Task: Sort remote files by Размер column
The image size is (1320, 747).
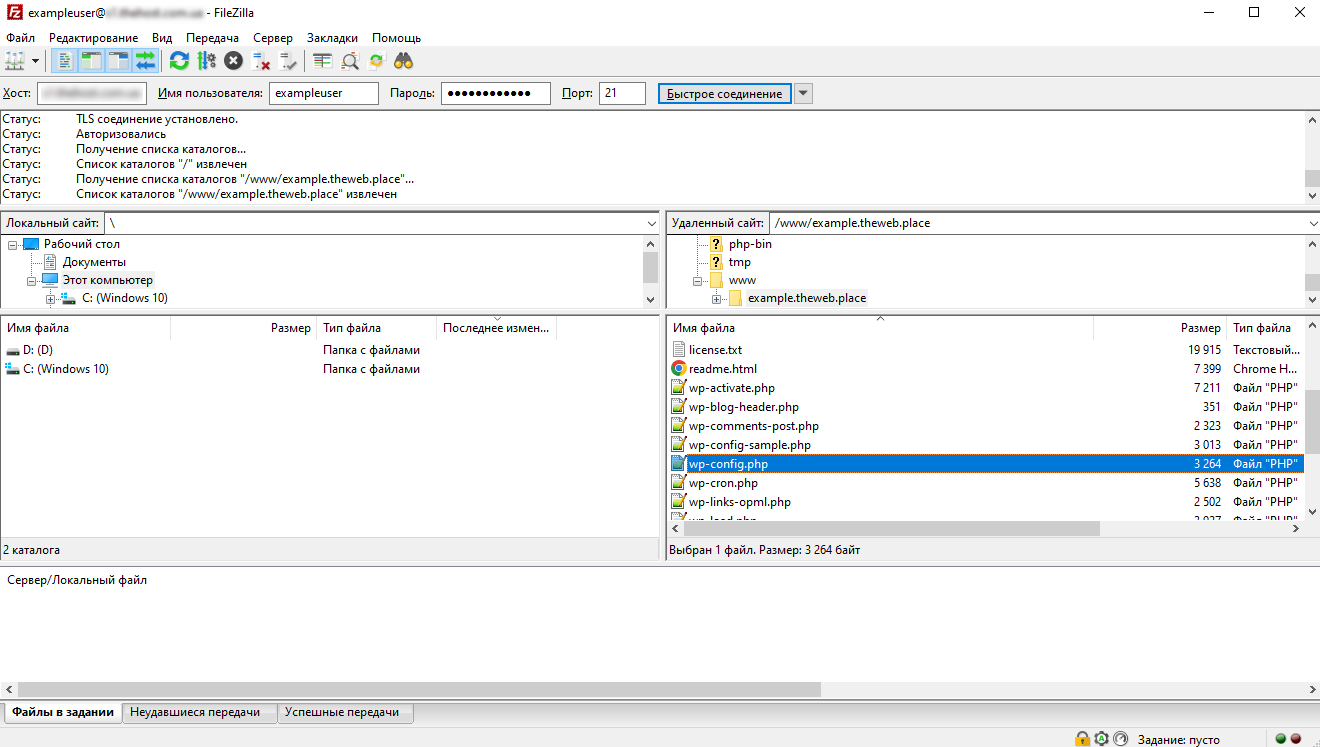Action: pos(1160,328)
